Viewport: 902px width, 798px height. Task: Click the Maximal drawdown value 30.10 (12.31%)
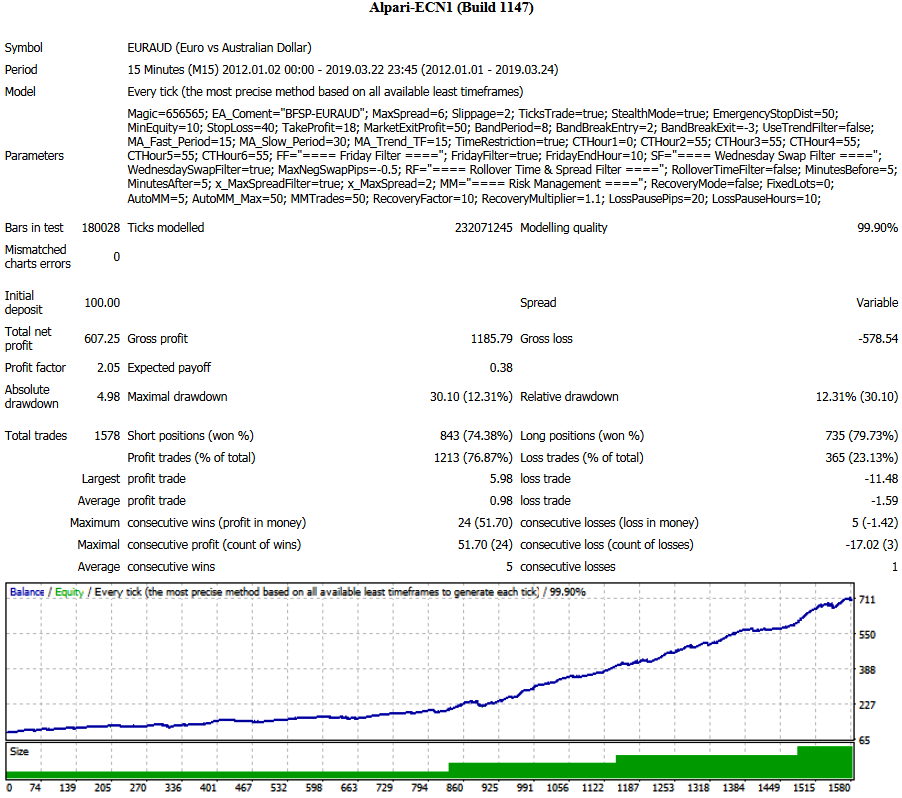[471, 397]
